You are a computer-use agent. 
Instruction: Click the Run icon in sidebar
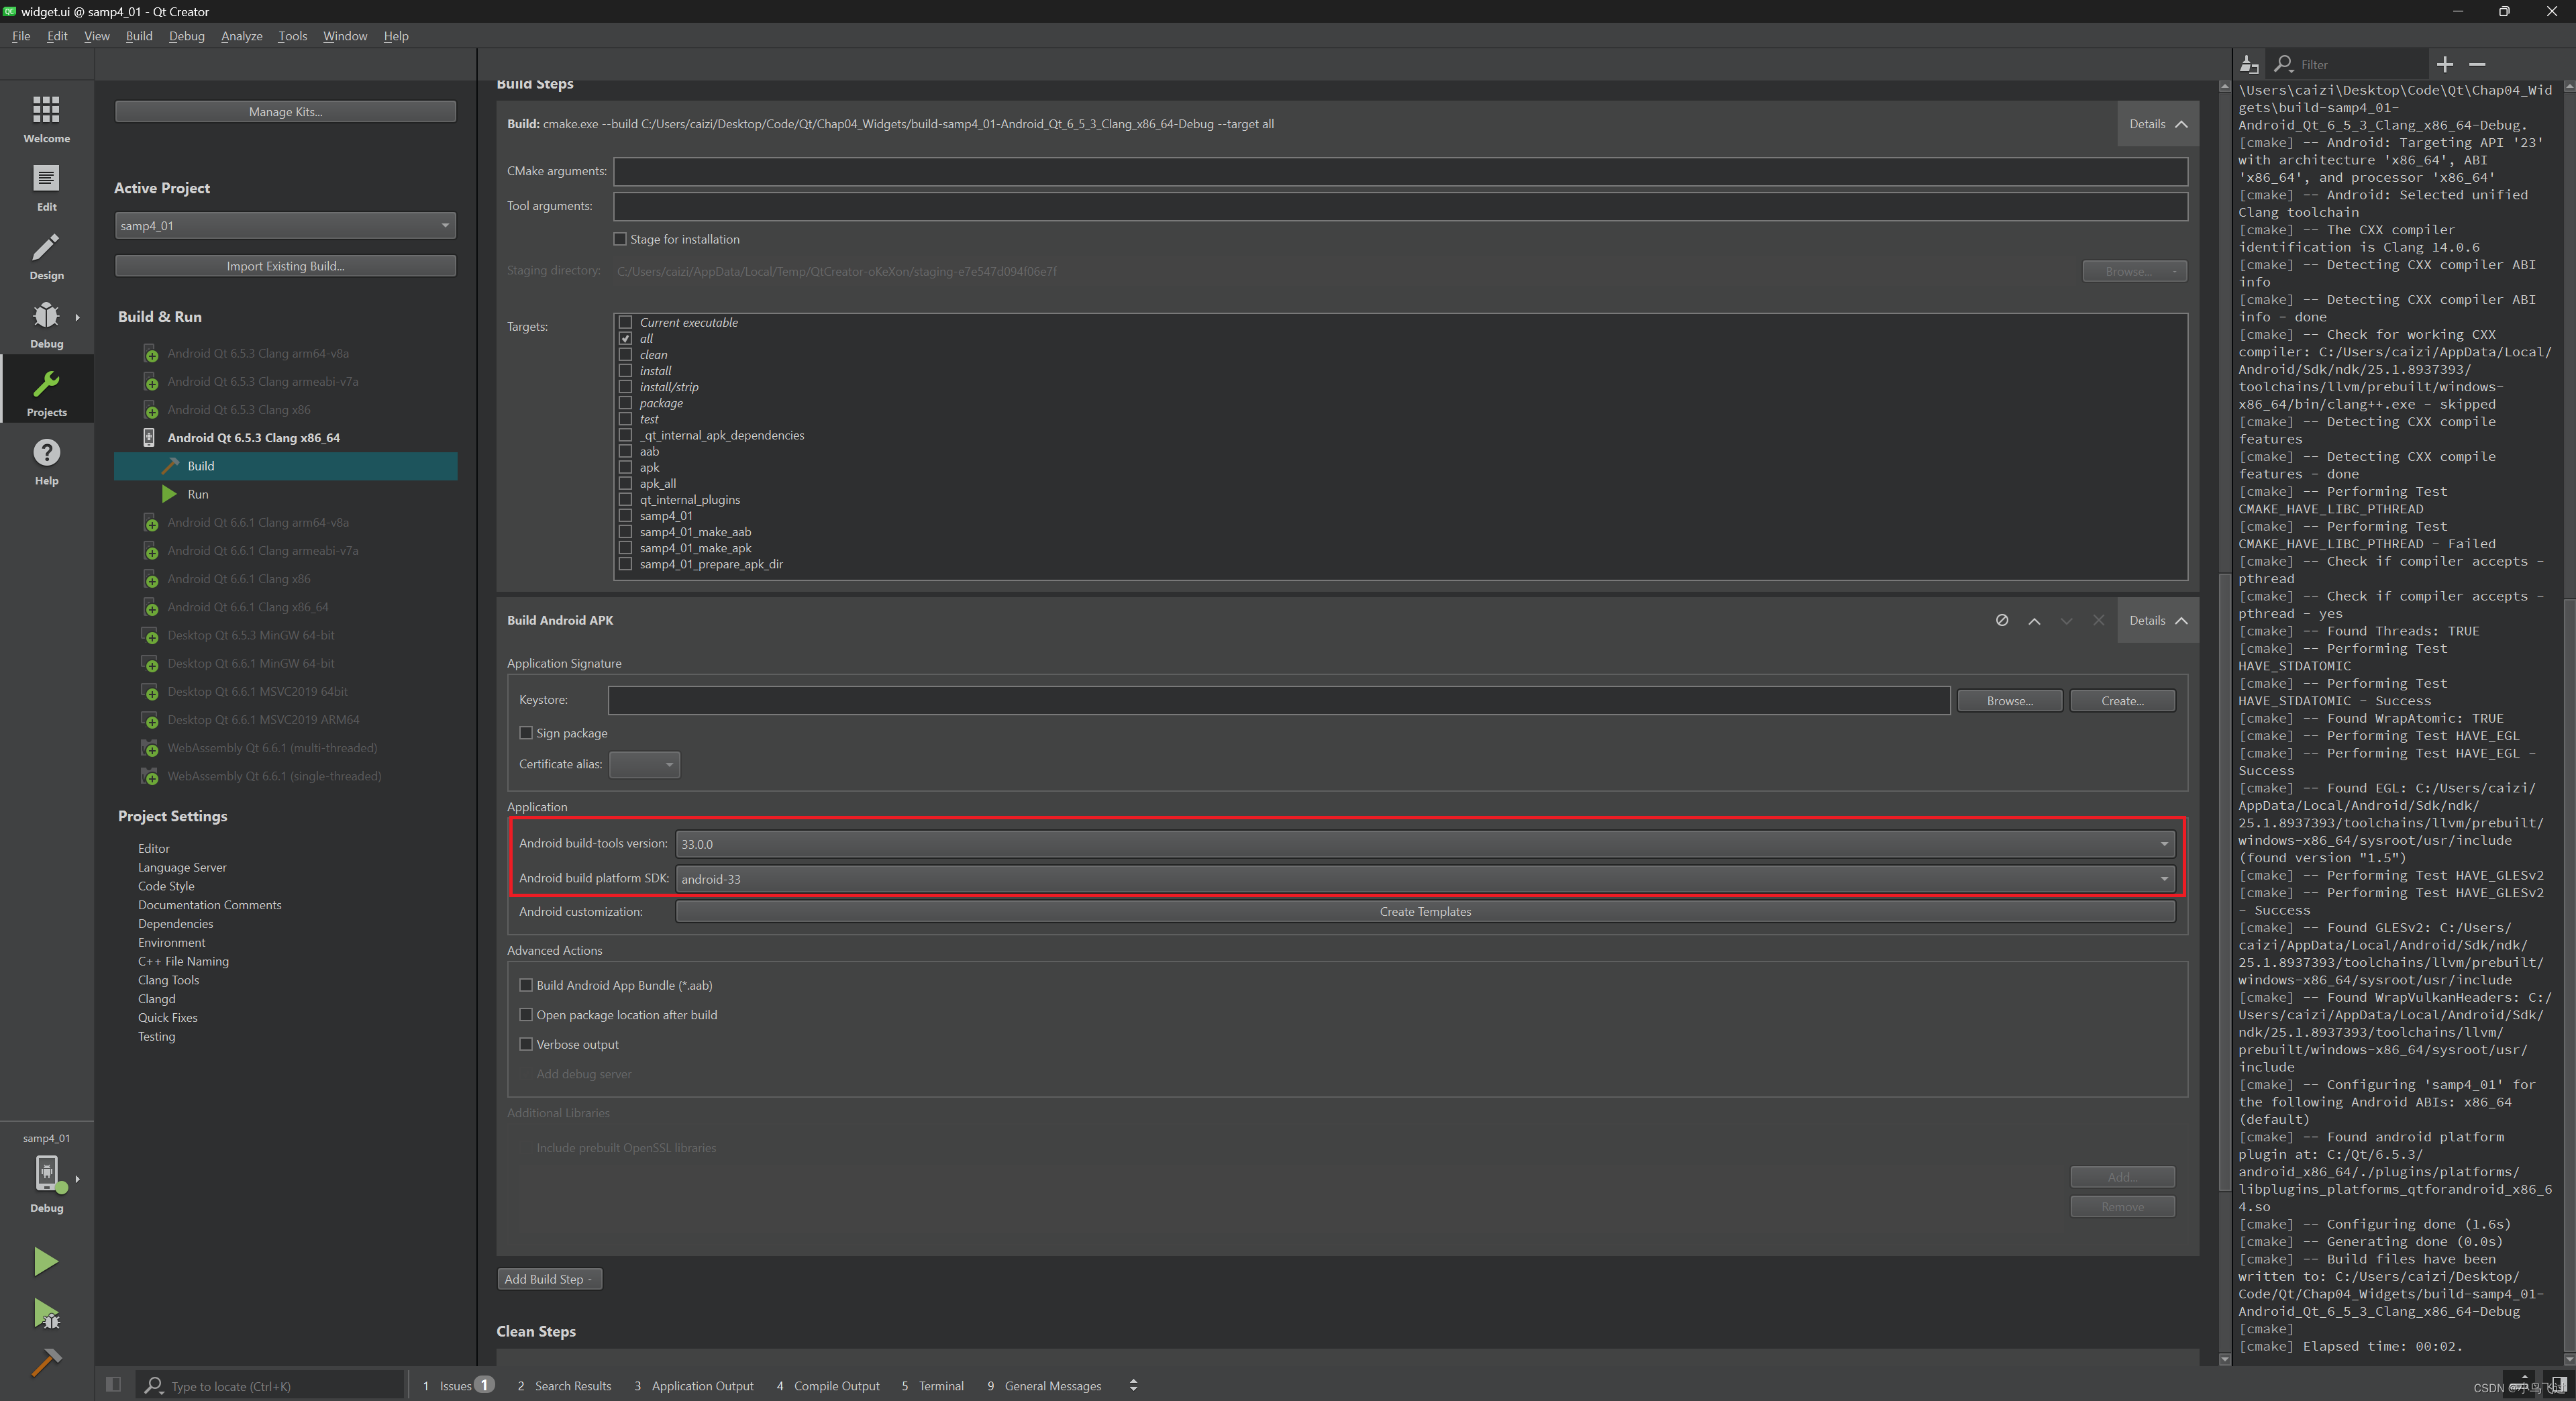click(45, 1261)
